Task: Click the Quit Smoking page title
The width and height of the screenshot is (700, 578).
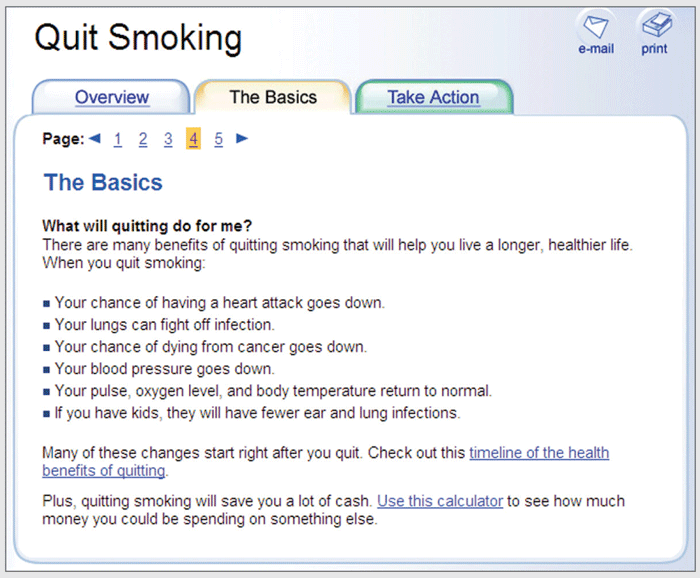Action: (138, 38)
